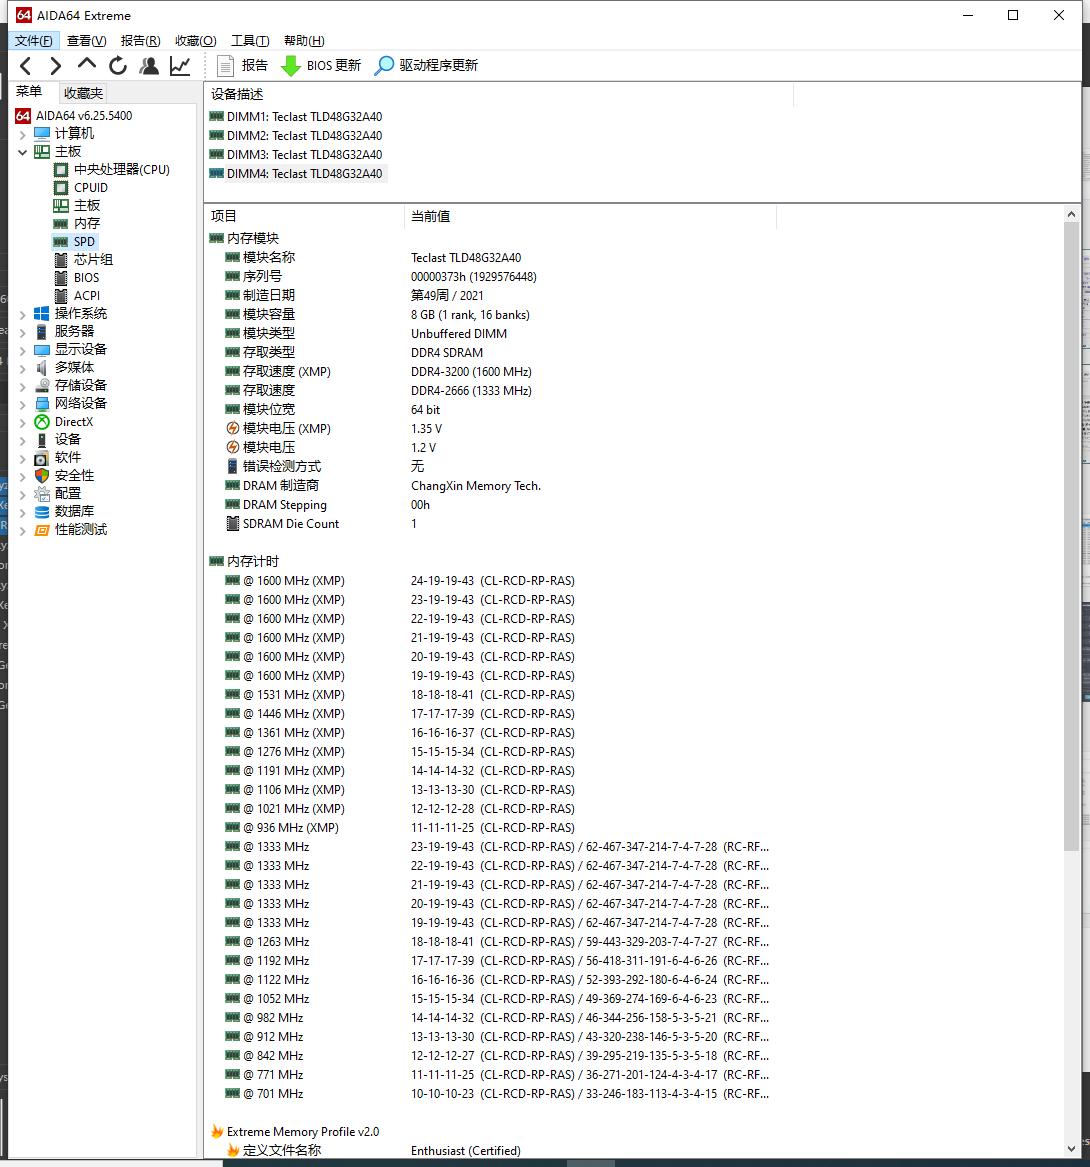Expand the 网络设备 tree node
Viewport: 1090px width, 1167px height.
click(22, 403)
